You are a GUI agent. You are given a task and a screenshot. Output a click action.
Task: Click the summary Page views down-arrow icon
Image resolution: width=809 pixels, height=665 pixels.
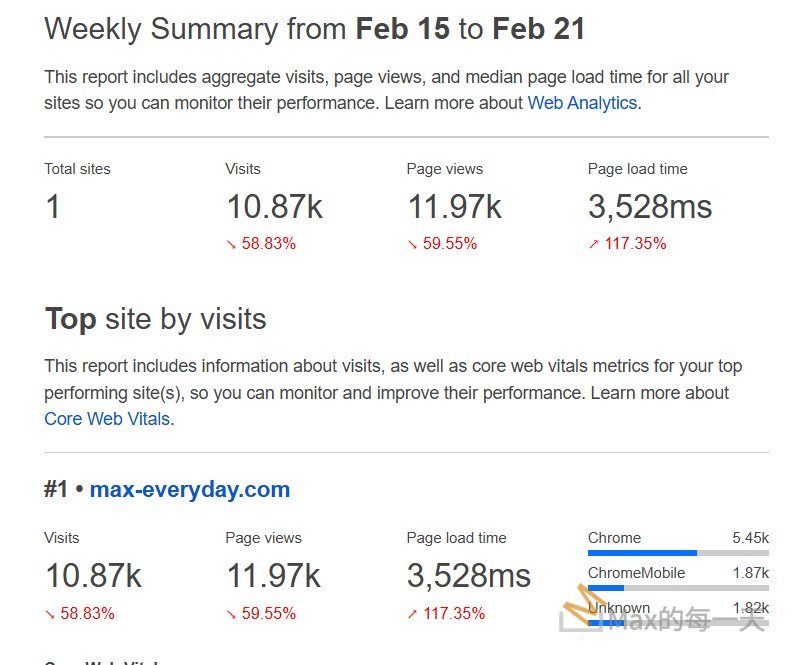pos(413,244)
